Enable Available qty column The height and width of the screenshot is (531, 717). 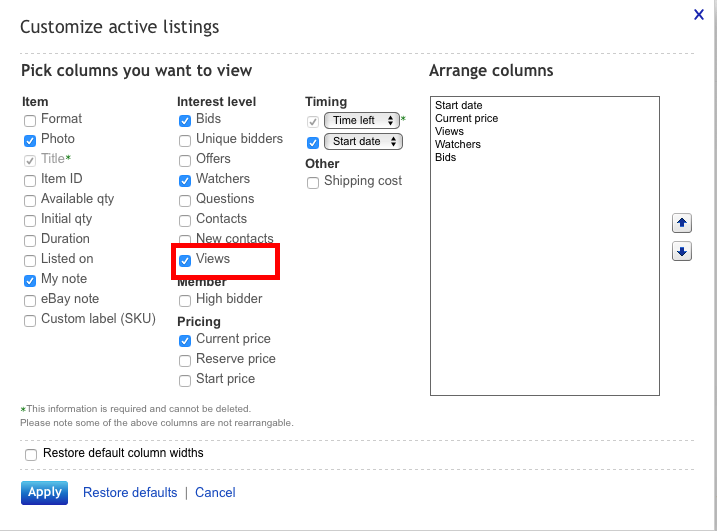(x=30, y=201)
